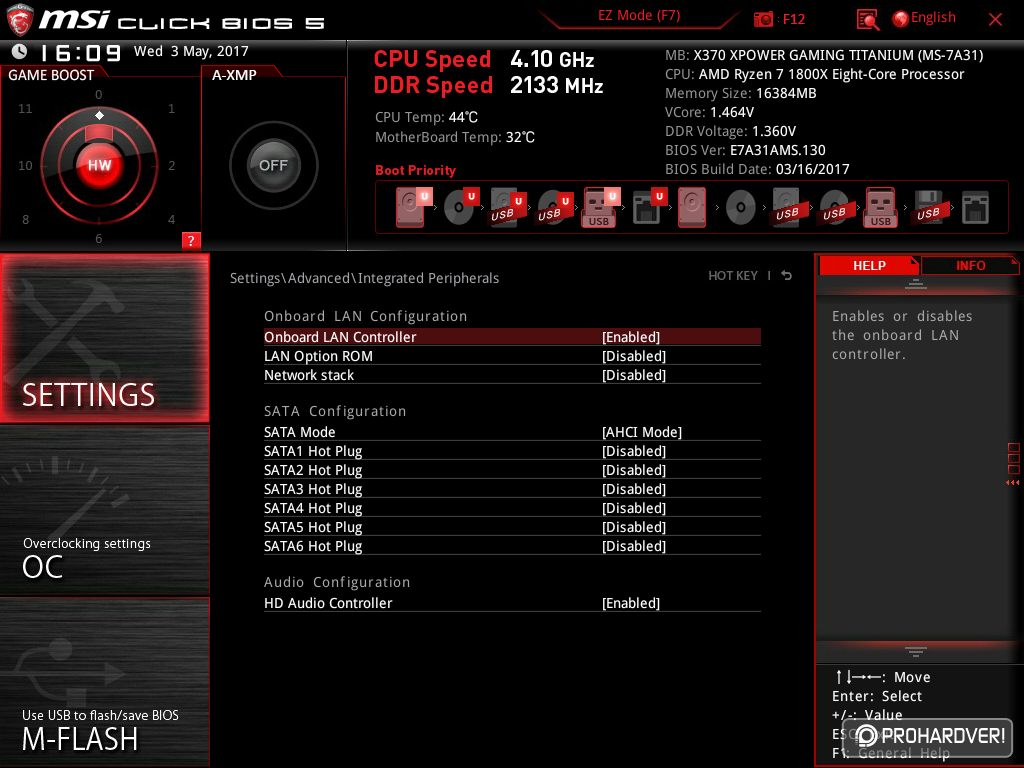Click the red question mark help icon

[x=191, y=240]
